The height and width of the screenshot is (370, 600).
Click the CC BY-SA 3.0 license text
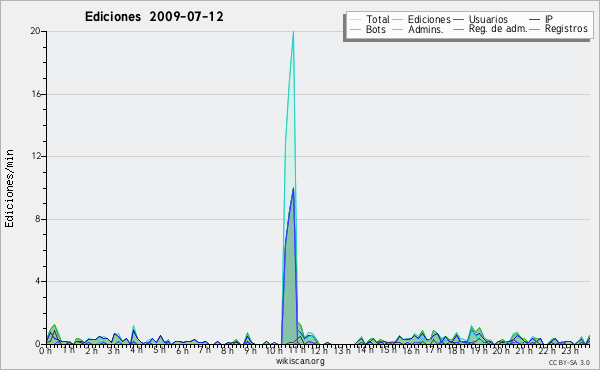tap(569, 362)
